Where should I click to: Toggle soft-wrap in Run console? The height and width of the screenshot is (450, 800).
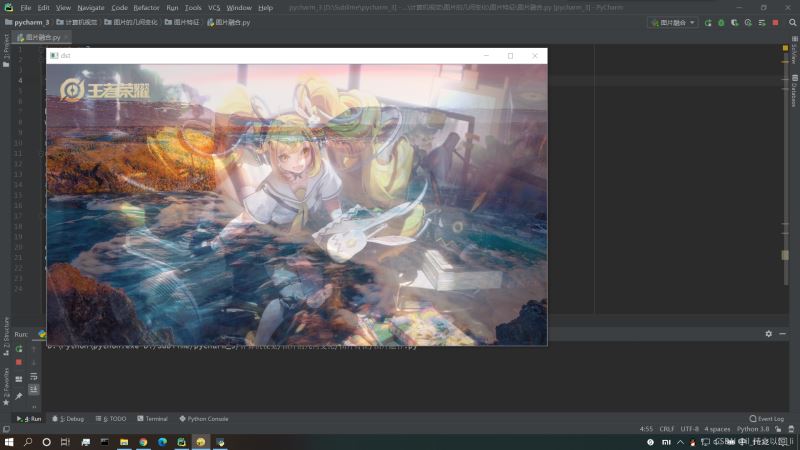click(34, 377)
